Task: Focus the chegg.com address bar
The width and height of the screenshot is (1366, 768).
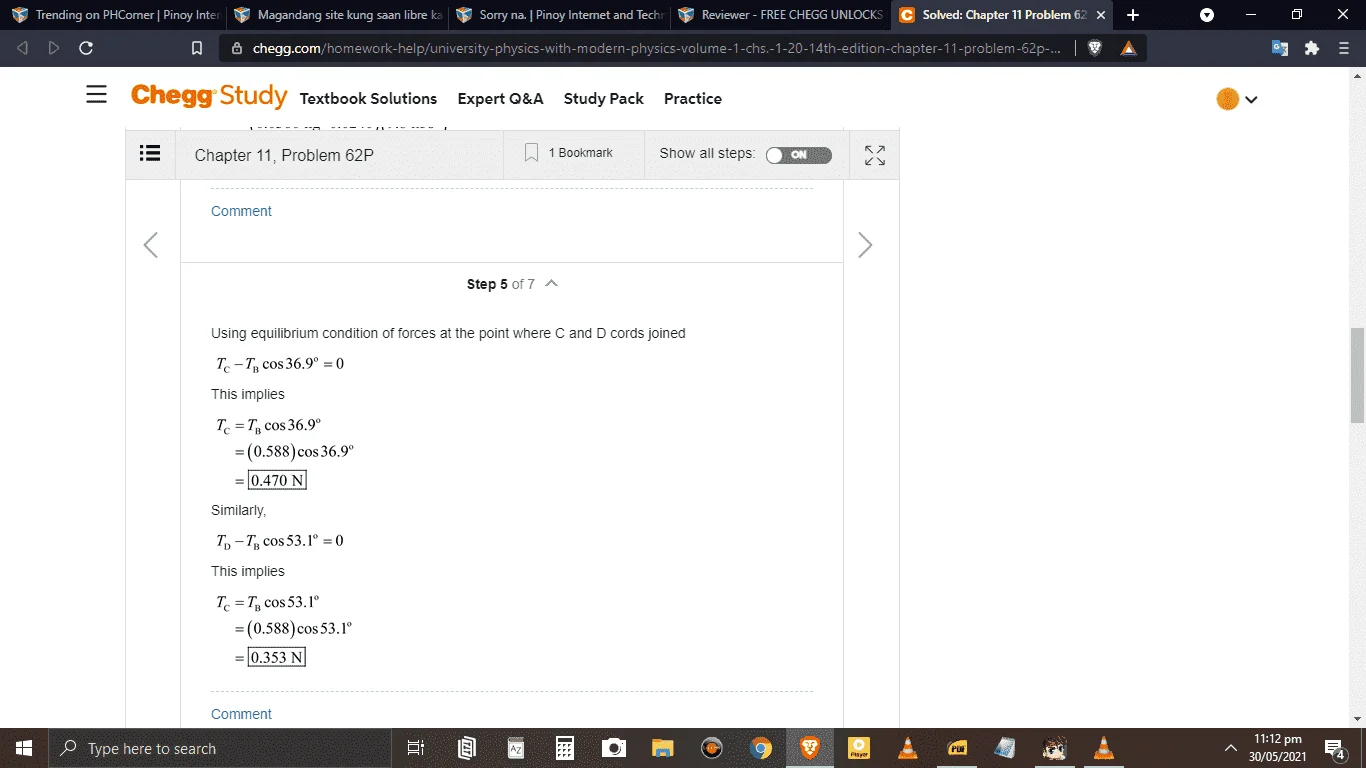Action: (x=656, y=48)
